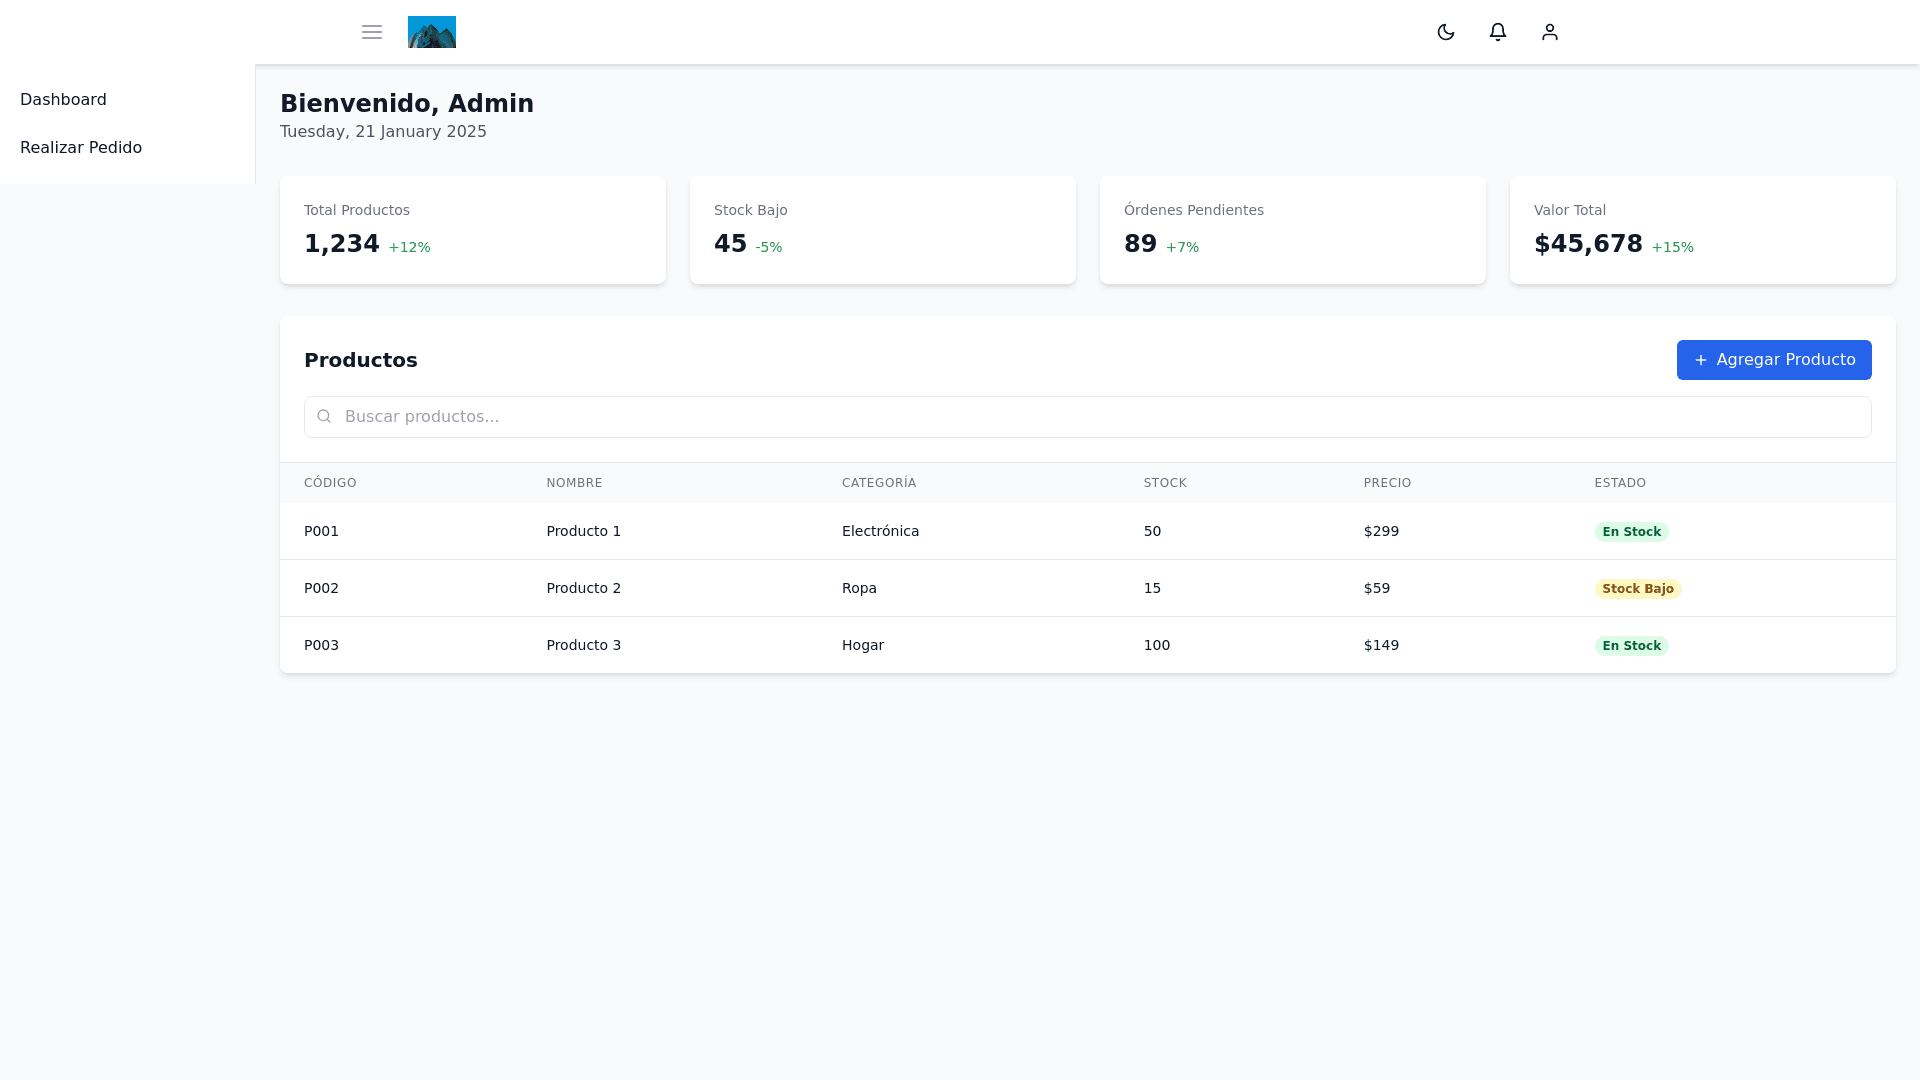This screenshot has height=1080, width=1920.
Task: Click En Stock badge for P003
Action: click(x=1631, y=646)
